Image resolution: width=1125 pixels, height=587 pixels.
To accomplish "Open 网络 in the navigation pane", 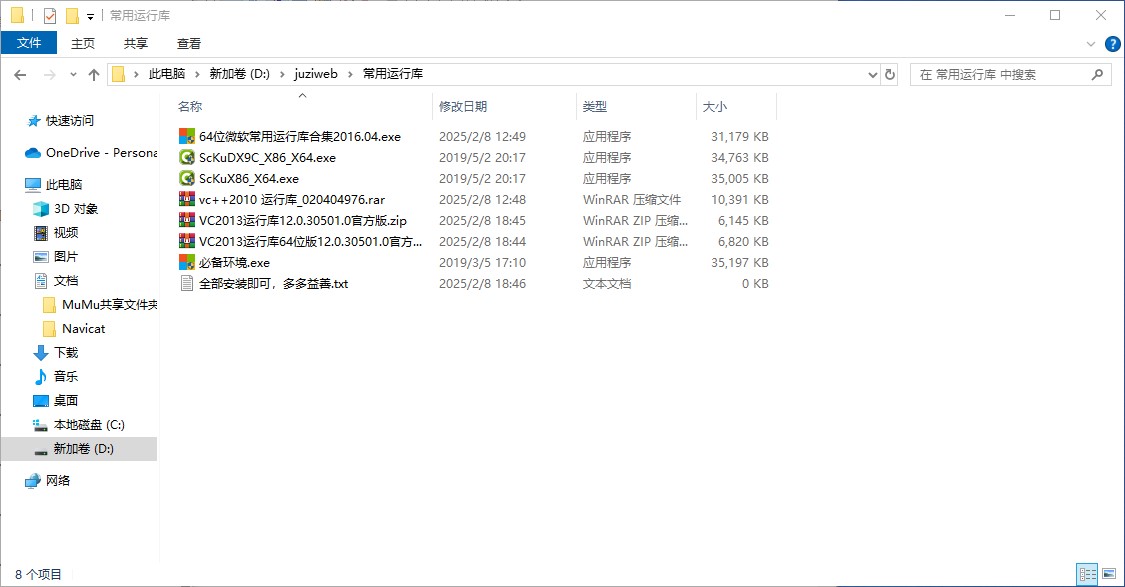I will (47, 481).
